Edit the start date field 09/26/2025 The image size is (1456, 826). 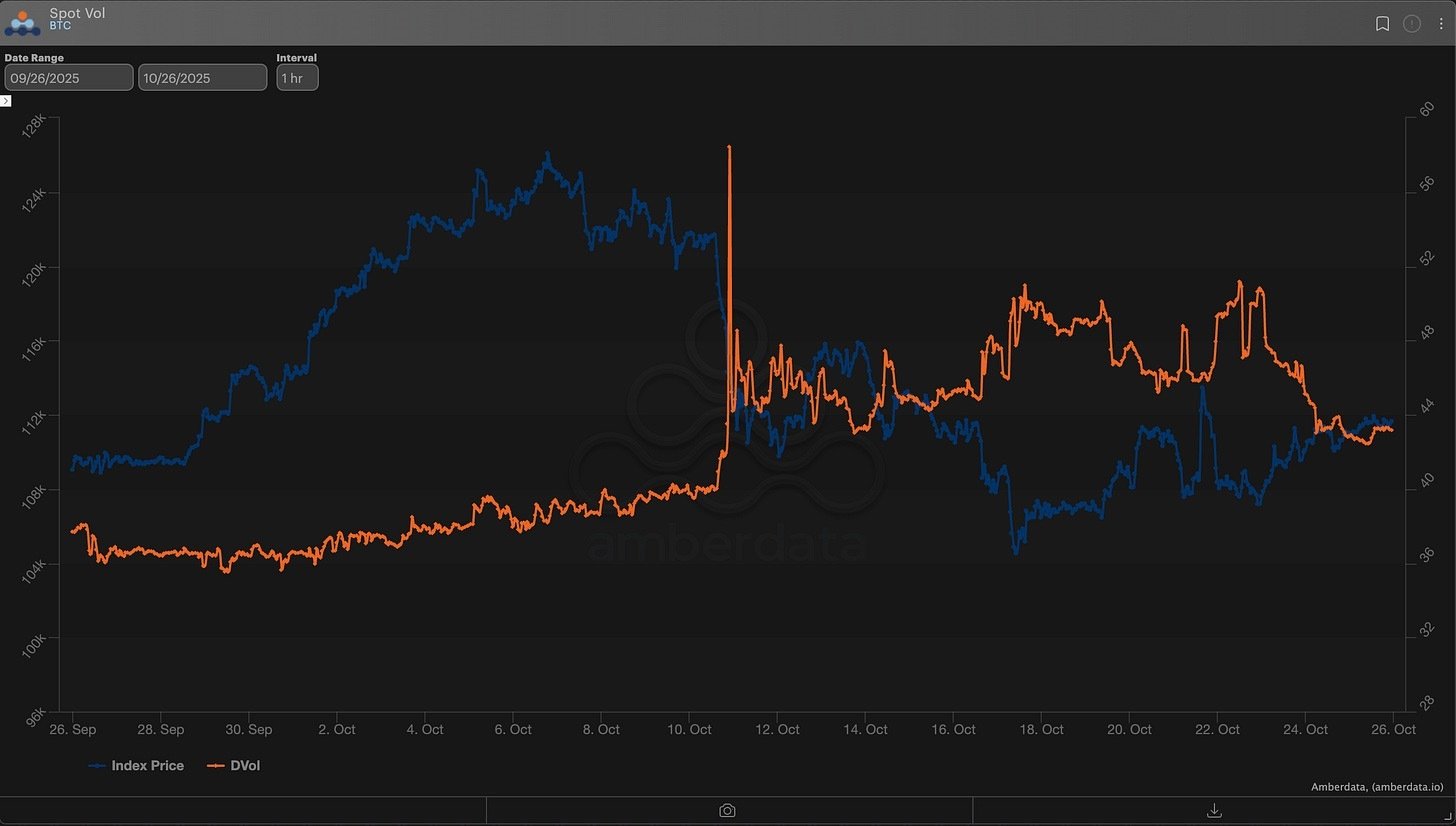point(68,78)
